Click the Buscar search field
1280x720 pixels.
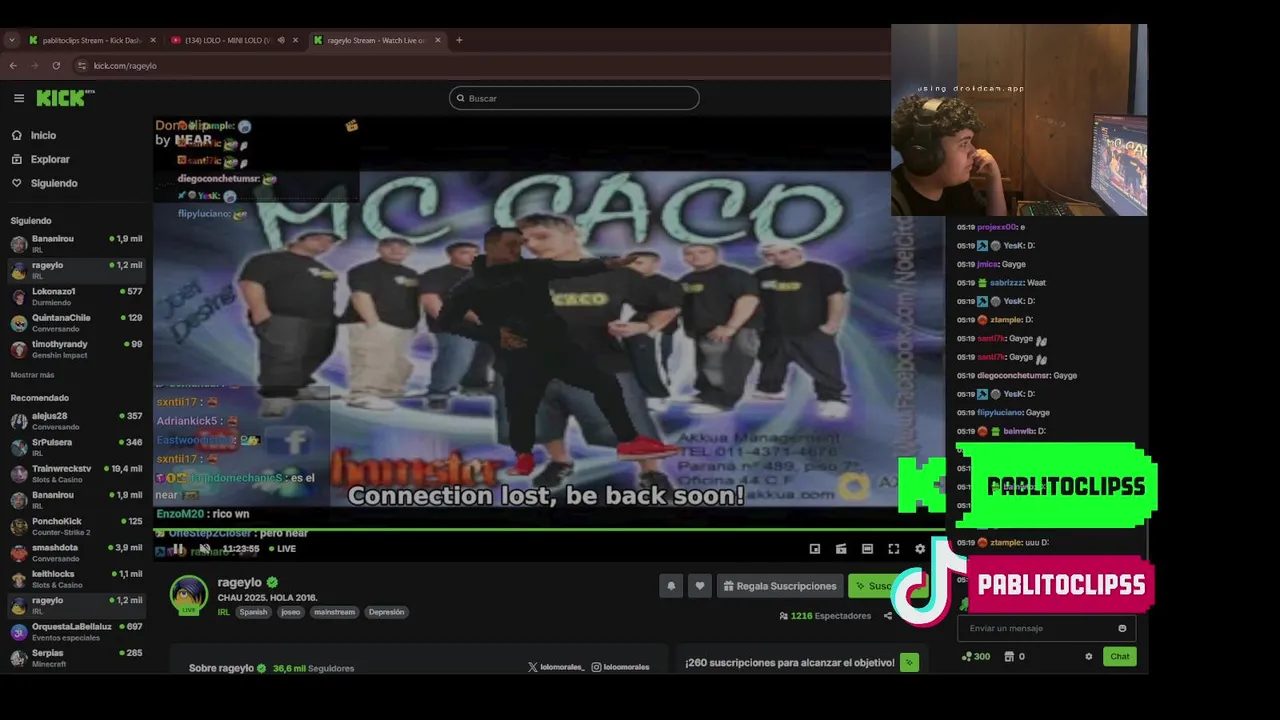(574, 98)
